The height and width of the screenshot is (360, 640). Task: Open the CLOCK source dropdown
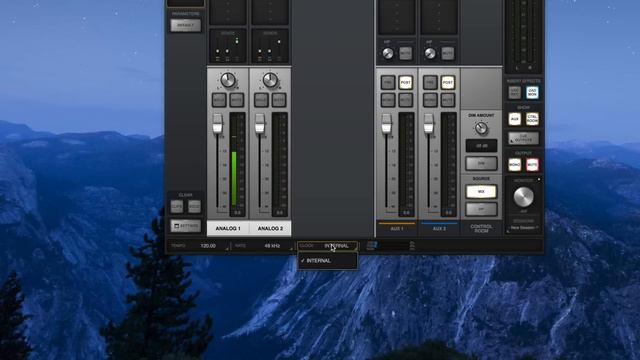[x=328, y=246]
